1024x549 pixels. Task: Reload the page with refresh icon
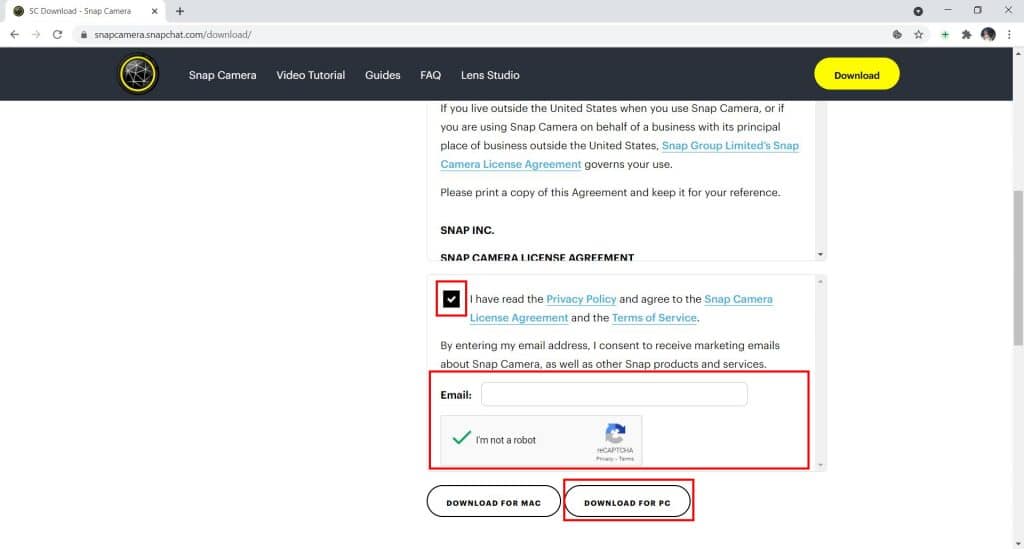point(57,35)
